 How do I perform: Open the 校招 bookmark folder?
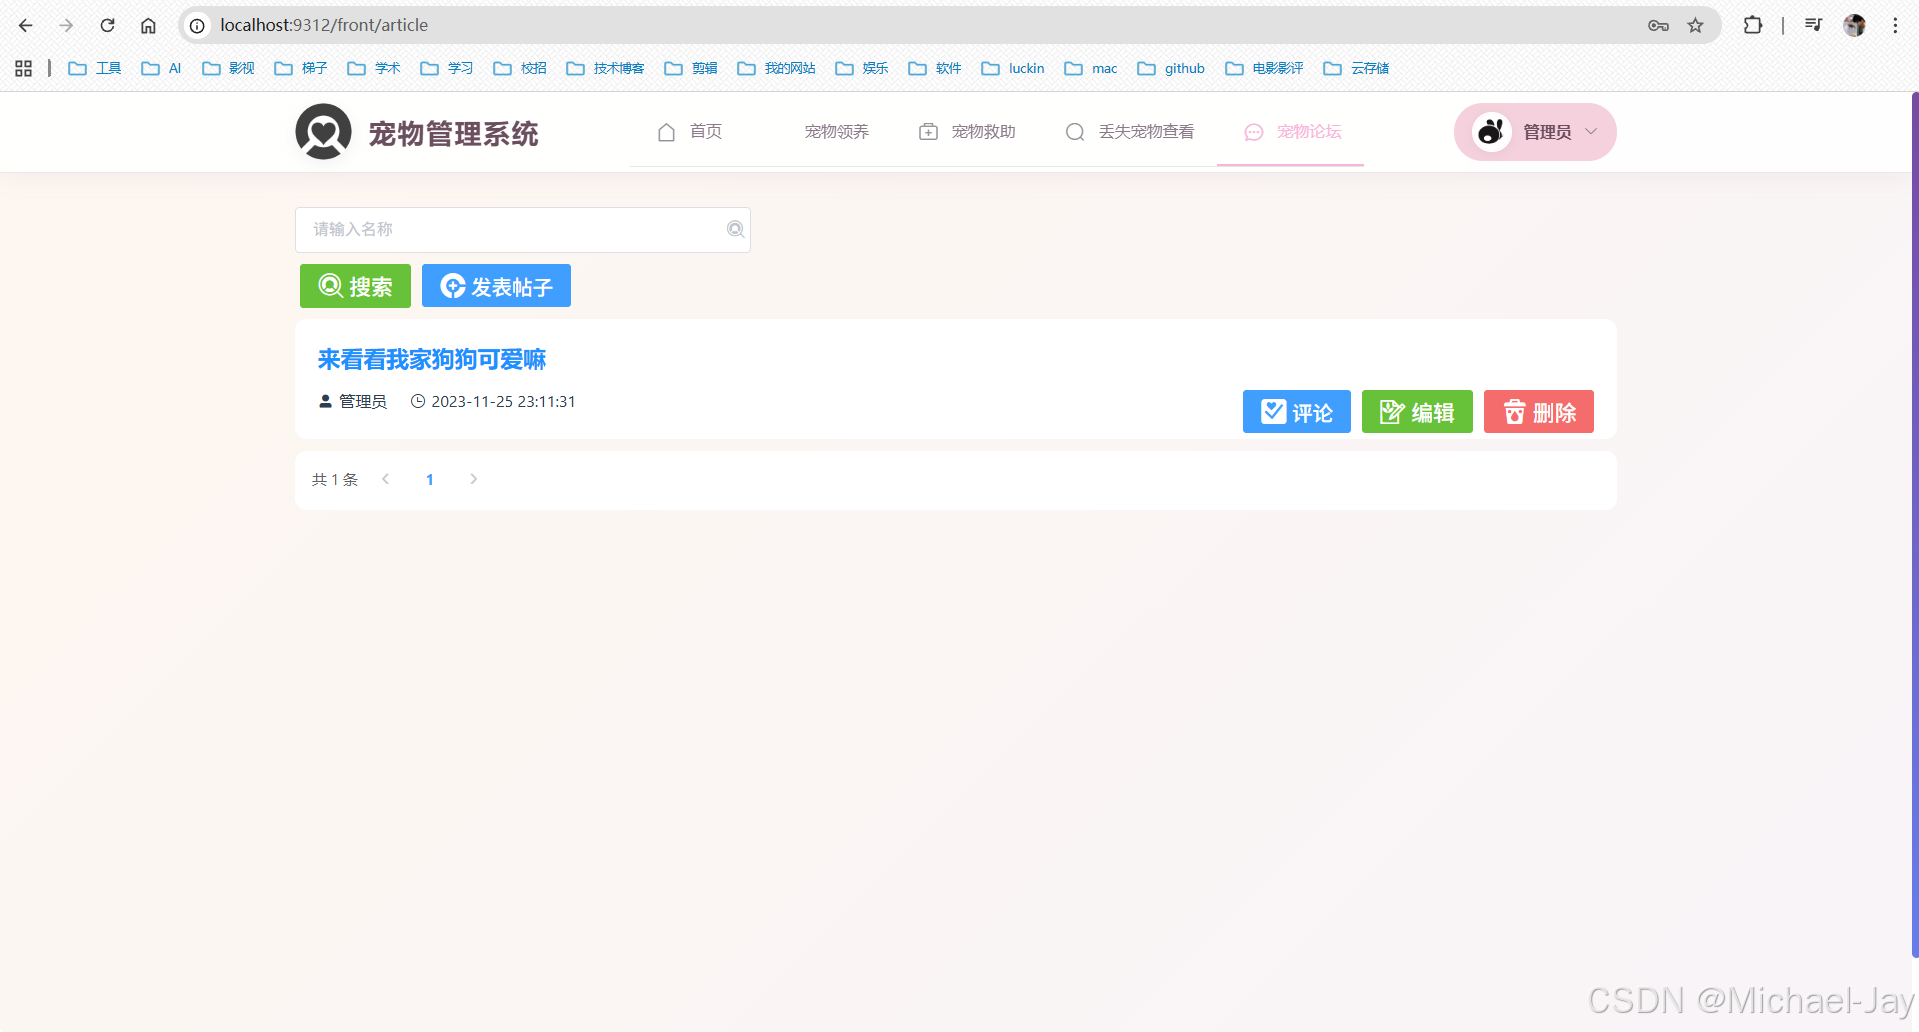tap(520, 68)
